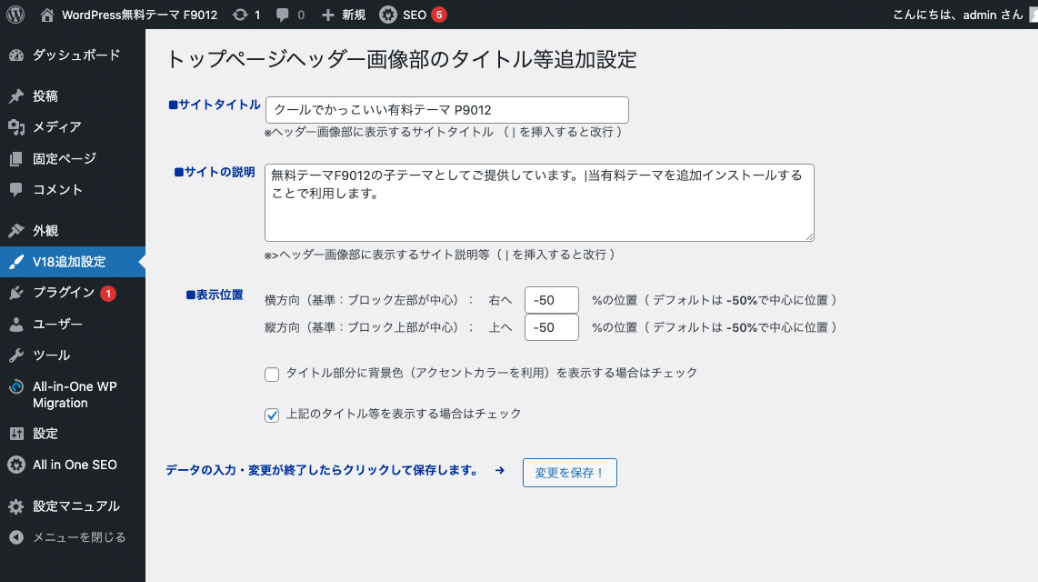Click the 設定マニュアル gear icon
This screenshot has width=1038, height=582.
(x=17, y=507)
